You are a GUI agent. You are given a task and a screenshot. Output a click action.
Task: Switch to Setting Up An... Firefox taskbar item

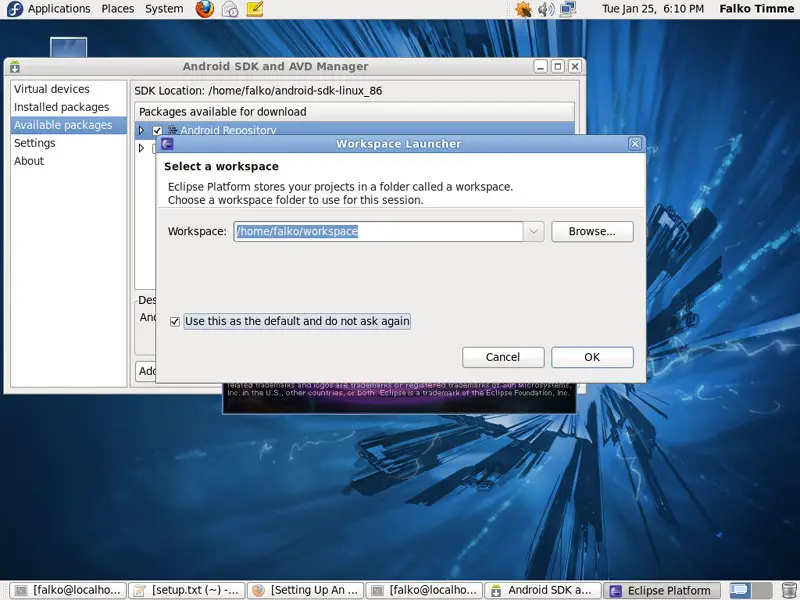(305, 590)
